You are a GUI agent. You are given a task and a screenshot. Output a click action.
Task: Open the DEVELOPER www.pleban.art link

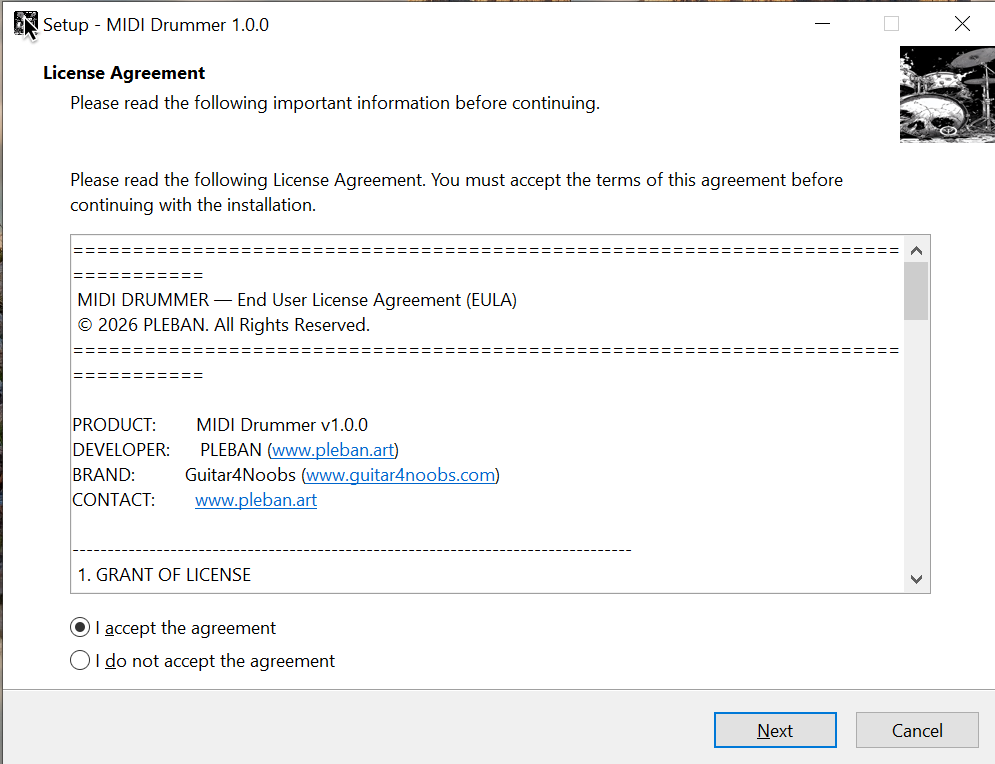[333, 450]
